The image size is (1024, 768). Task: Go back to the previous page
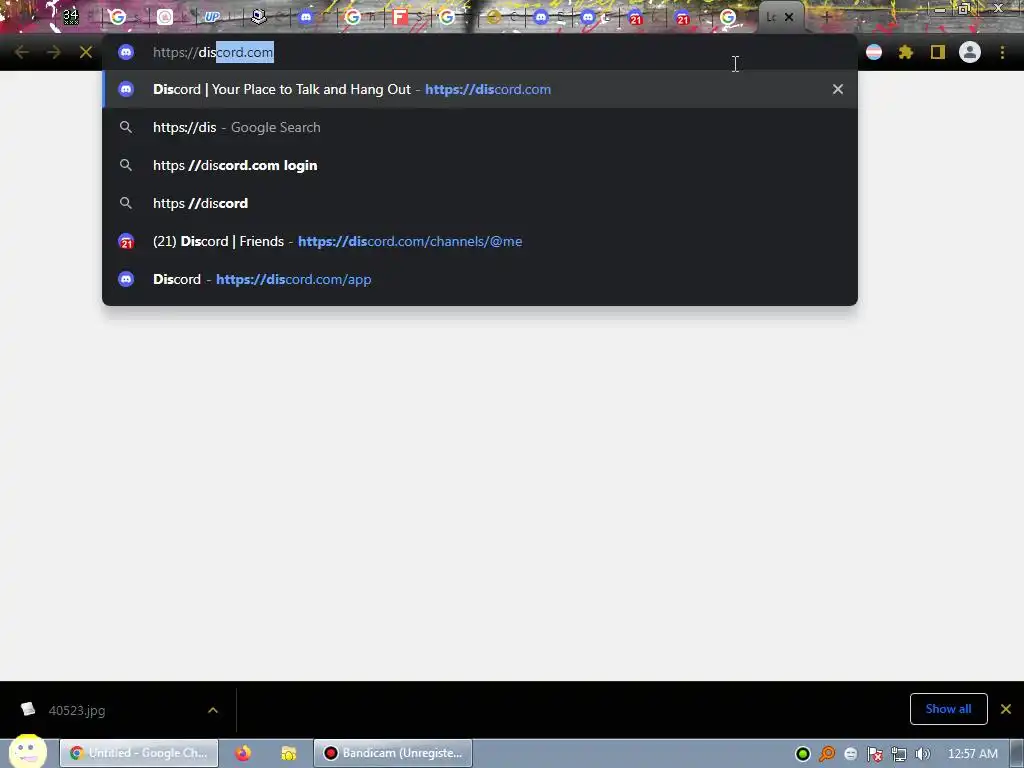(x=22, y=52)
